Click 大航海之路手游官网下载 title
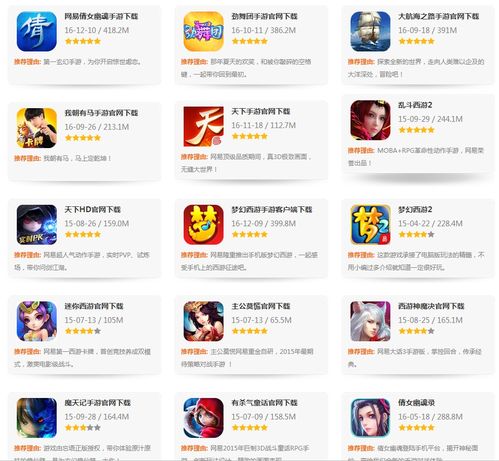This screenshot has height=461, width=499. [439, 16]
